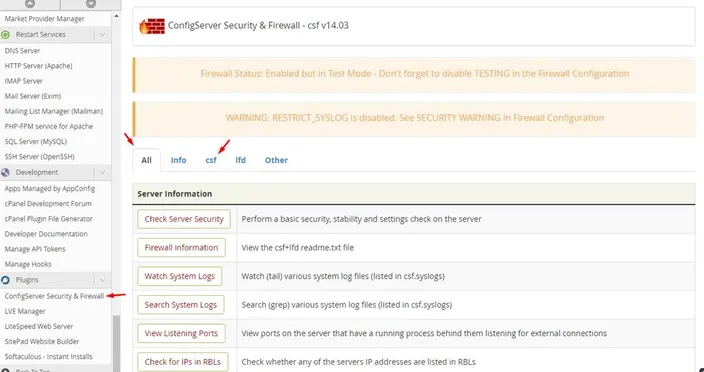Click the sidebar expand down-arrow button

[91, 4]
